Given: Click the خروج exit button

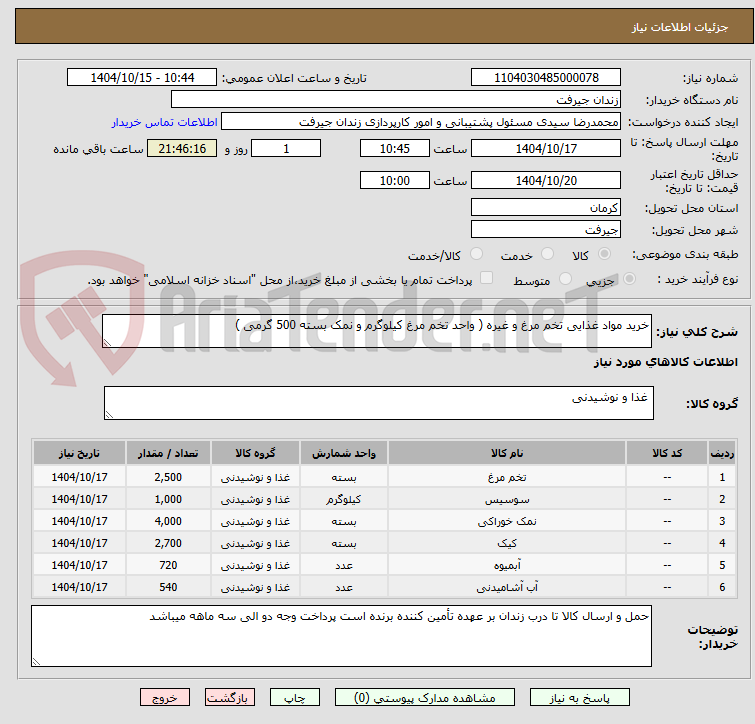Looking at the screenshot, I should click(x=165, y=698).
